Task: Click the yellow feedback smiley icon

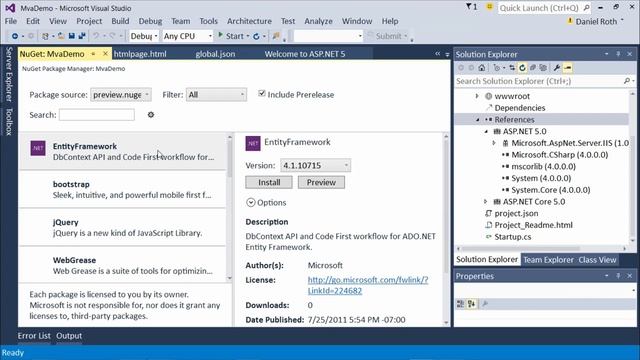Action: pyautogui.click(x=489, y=7)
